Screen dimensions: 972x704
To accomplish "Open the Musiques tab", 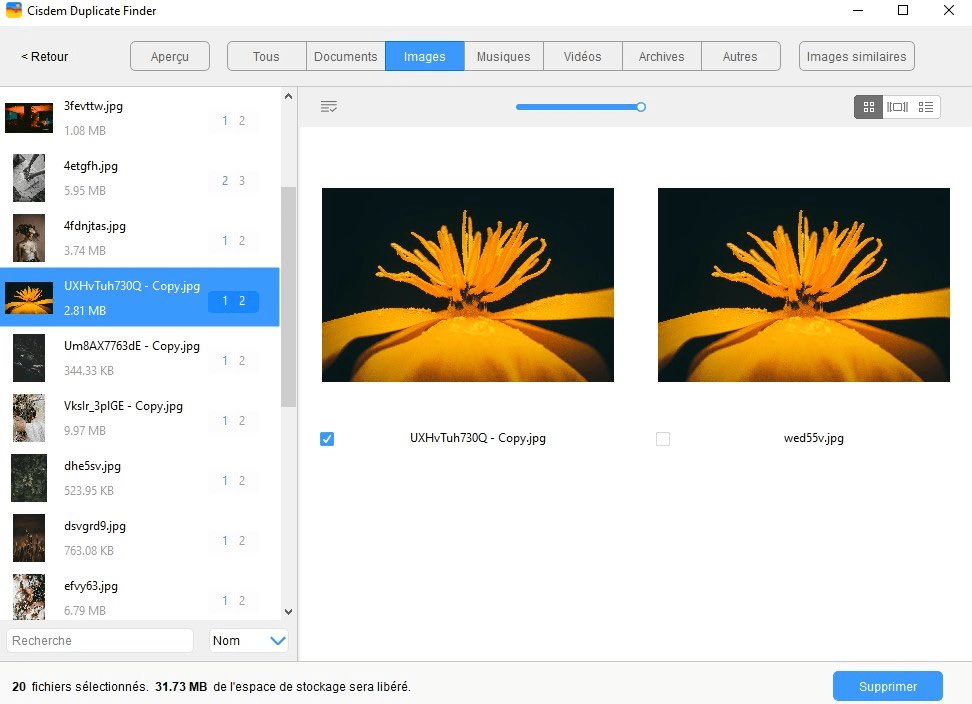I will (503, 57).
